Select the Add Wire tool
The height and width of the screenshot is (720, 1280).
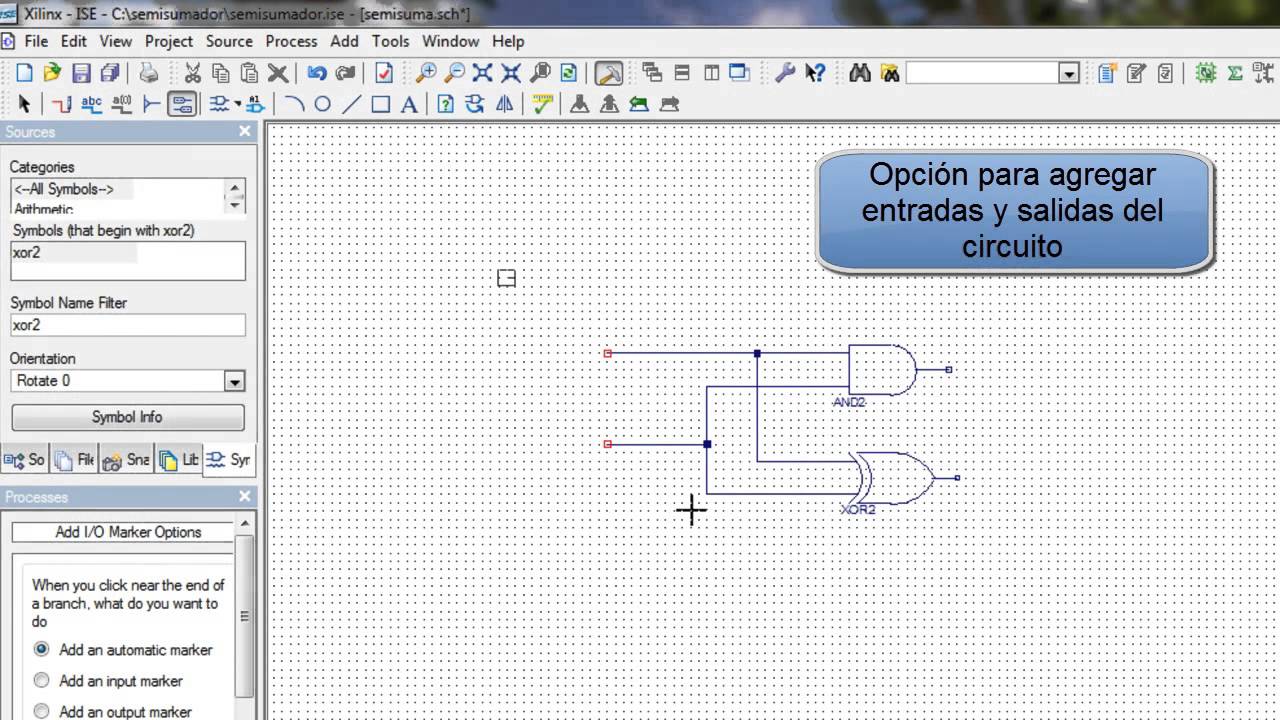pyautogui.click(x=61, y=104)
